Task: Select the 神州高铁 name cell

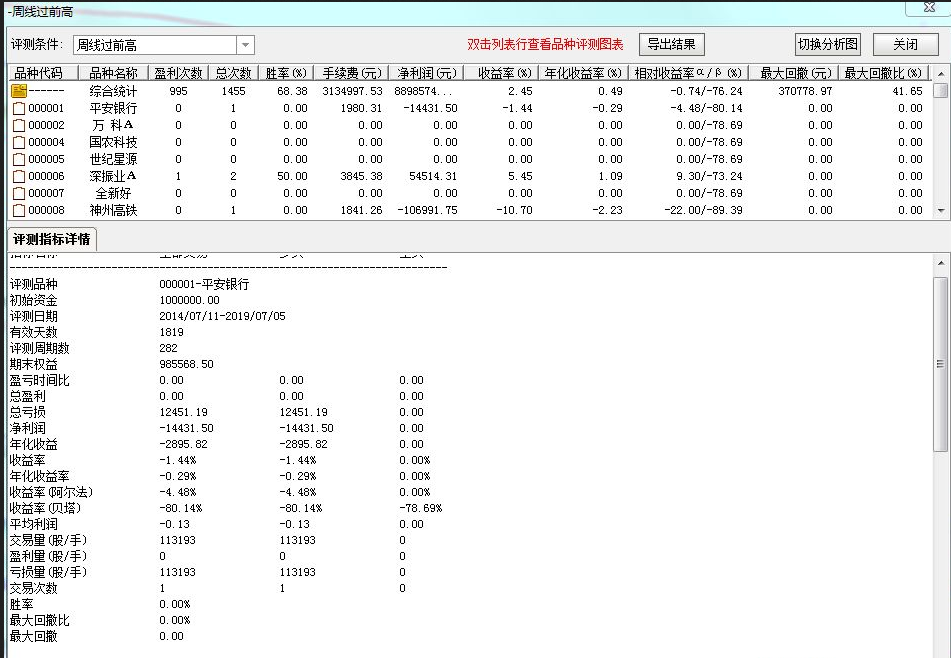Action: 113,210
